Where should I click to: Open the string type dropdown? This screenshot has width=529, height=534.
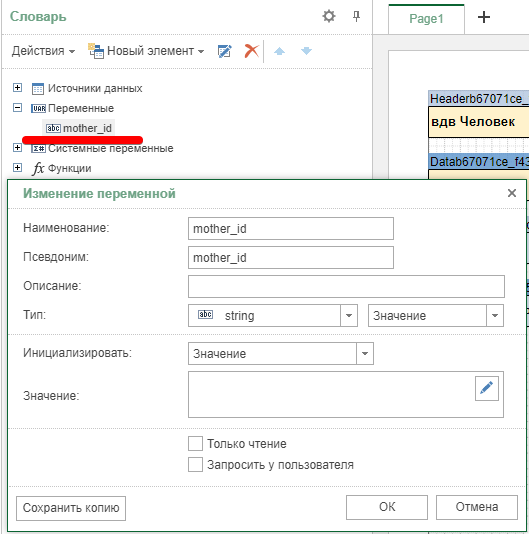pos(349,316)
